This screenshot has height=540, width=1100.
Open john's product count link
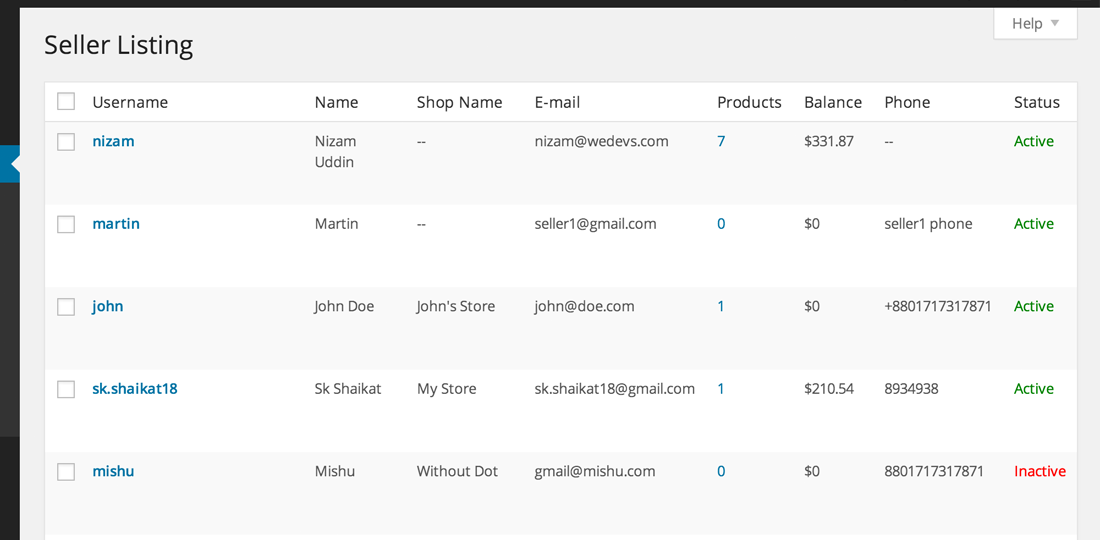(721, 306)
